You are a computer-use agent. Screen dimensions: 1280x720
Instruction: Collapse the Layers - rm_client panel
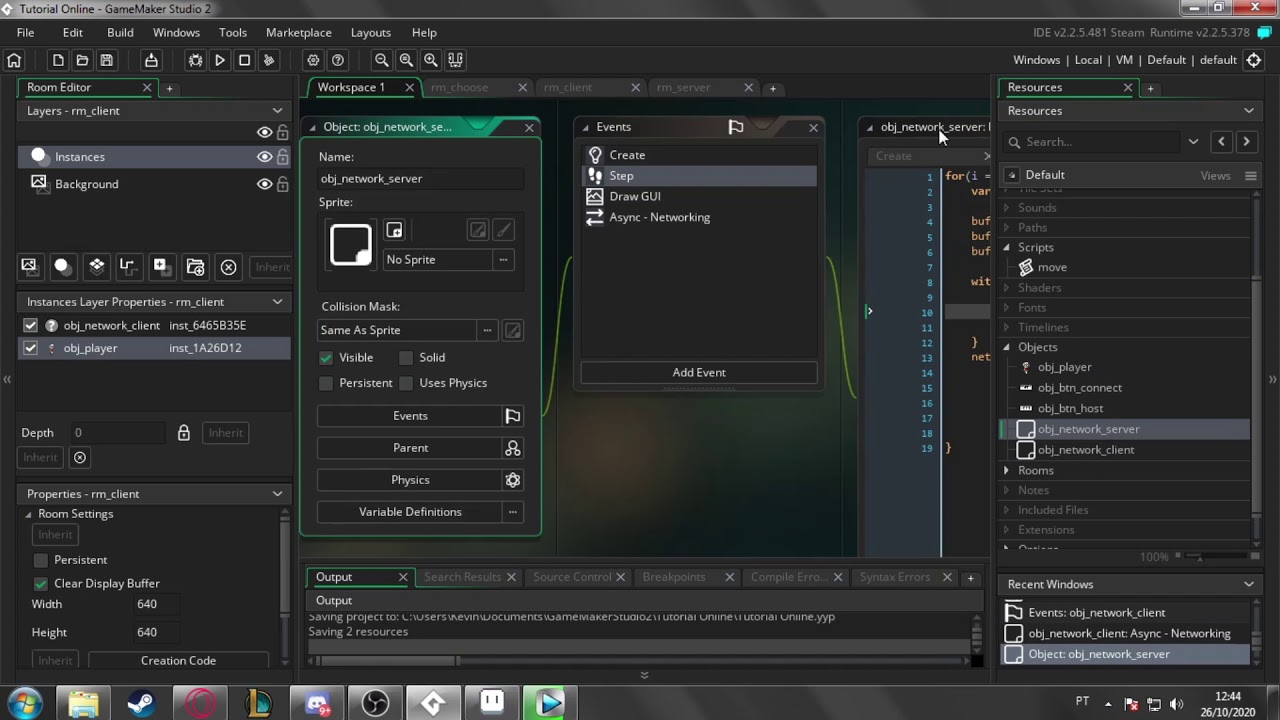coord(277,111)
